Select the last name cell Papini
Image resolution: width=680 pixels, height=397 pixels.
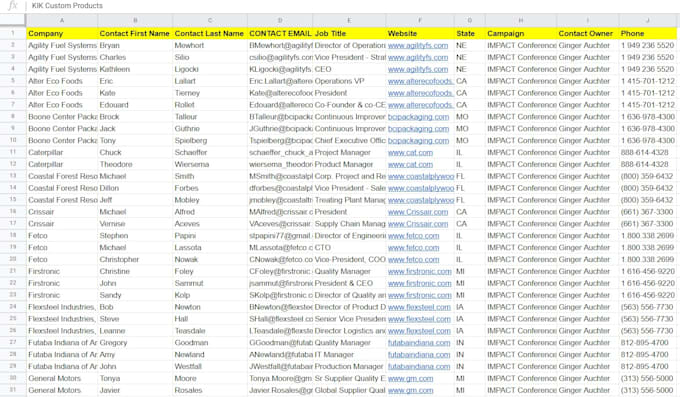click(x=210, y=236)
